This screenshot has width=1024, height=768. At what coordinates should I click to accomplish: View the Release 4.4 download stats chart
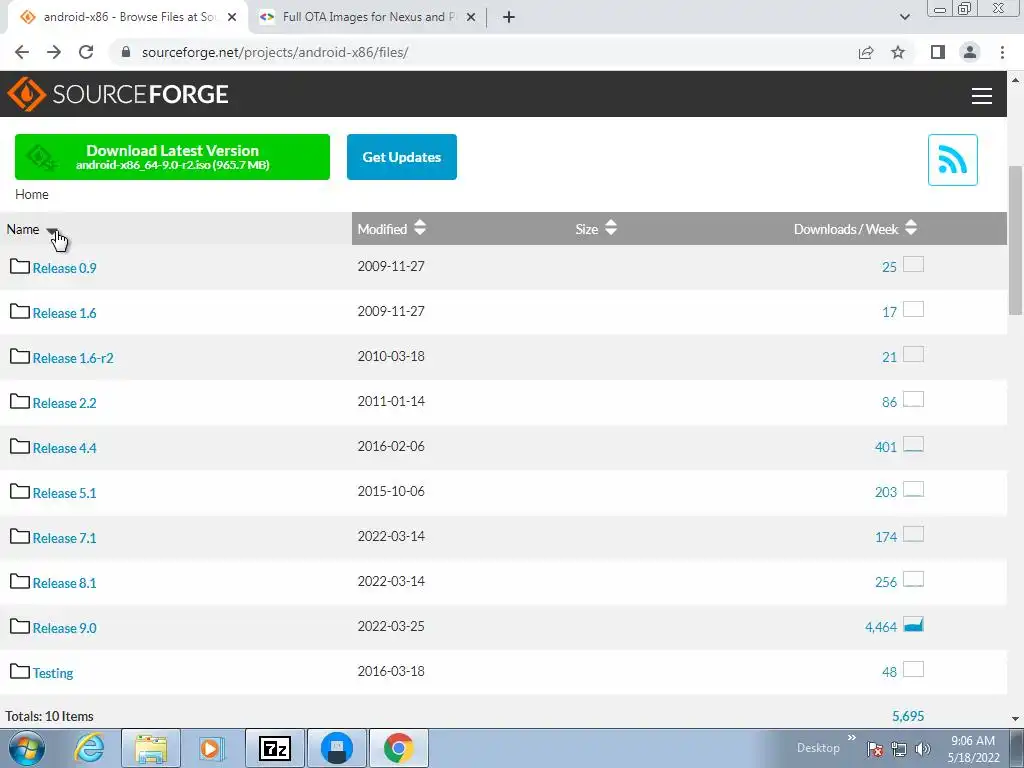pos(914,445)
